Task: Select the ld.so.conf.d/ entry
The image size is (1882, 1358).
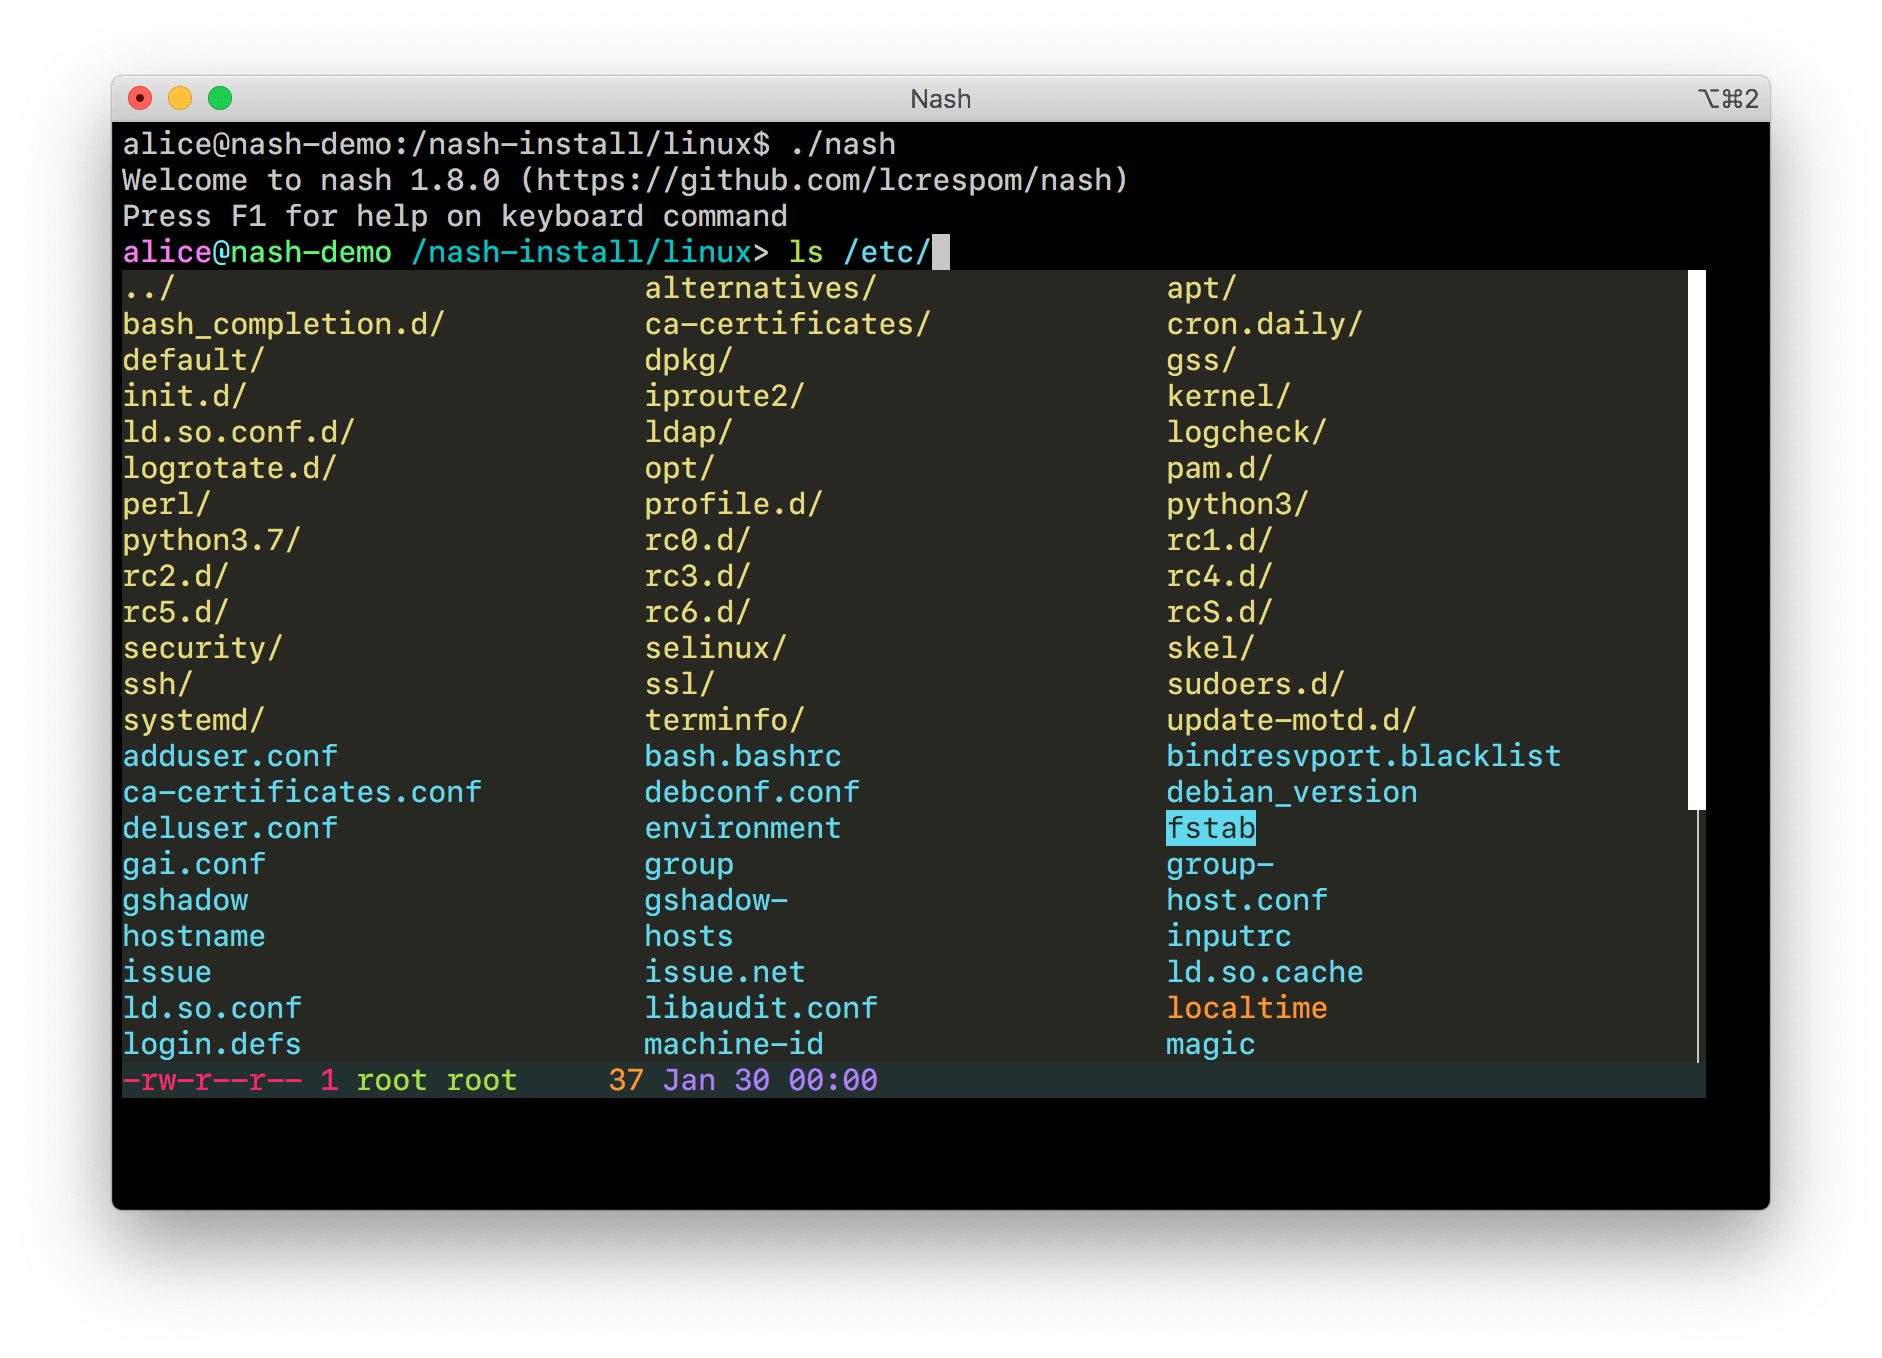Action: pyautogui.click(x=238, y=432)
